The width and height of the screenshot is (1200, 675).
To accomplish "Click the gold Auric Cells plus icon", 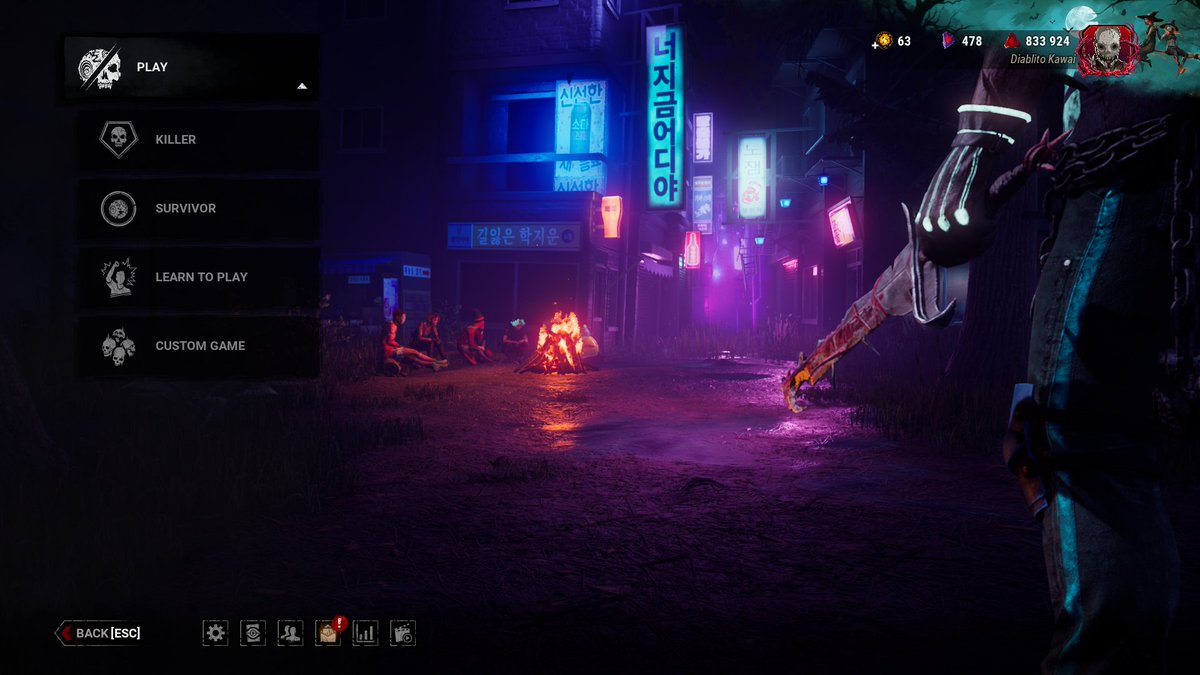I will (883, 41).
